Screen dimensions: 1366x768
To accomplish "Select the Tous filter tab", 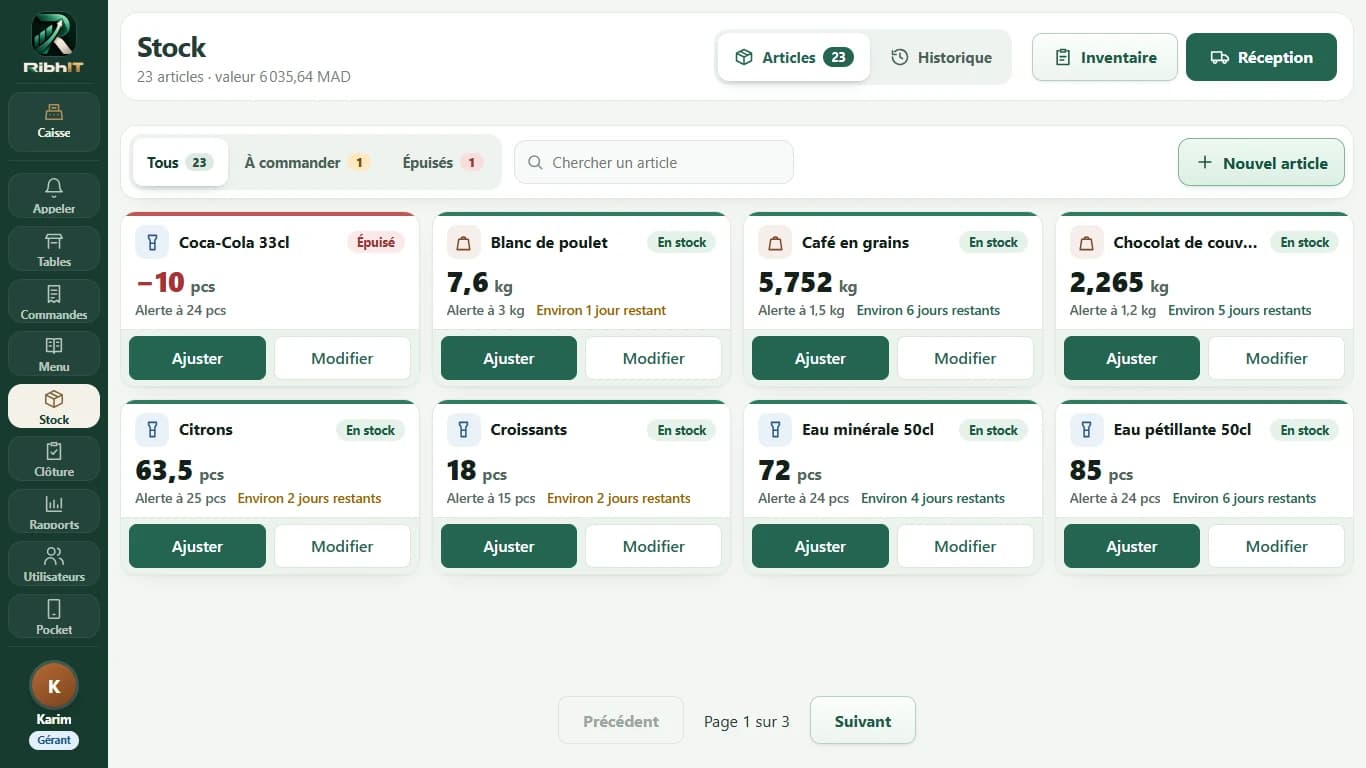I will 180,162.
